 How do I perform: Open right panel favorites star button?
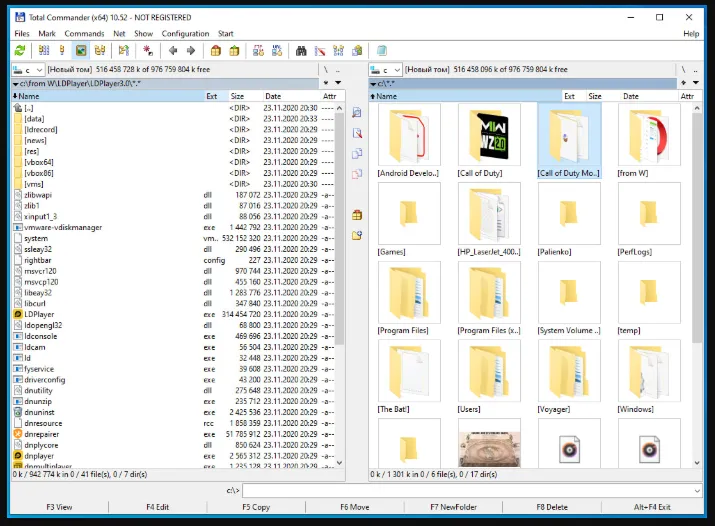(x=684, y=83)
